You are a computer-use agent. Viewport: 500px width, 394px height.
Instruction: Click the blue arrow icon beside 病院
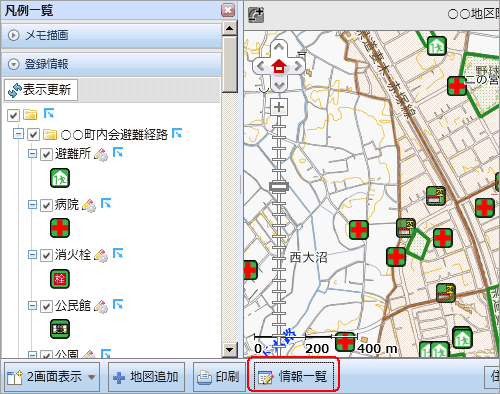[106, 203]
